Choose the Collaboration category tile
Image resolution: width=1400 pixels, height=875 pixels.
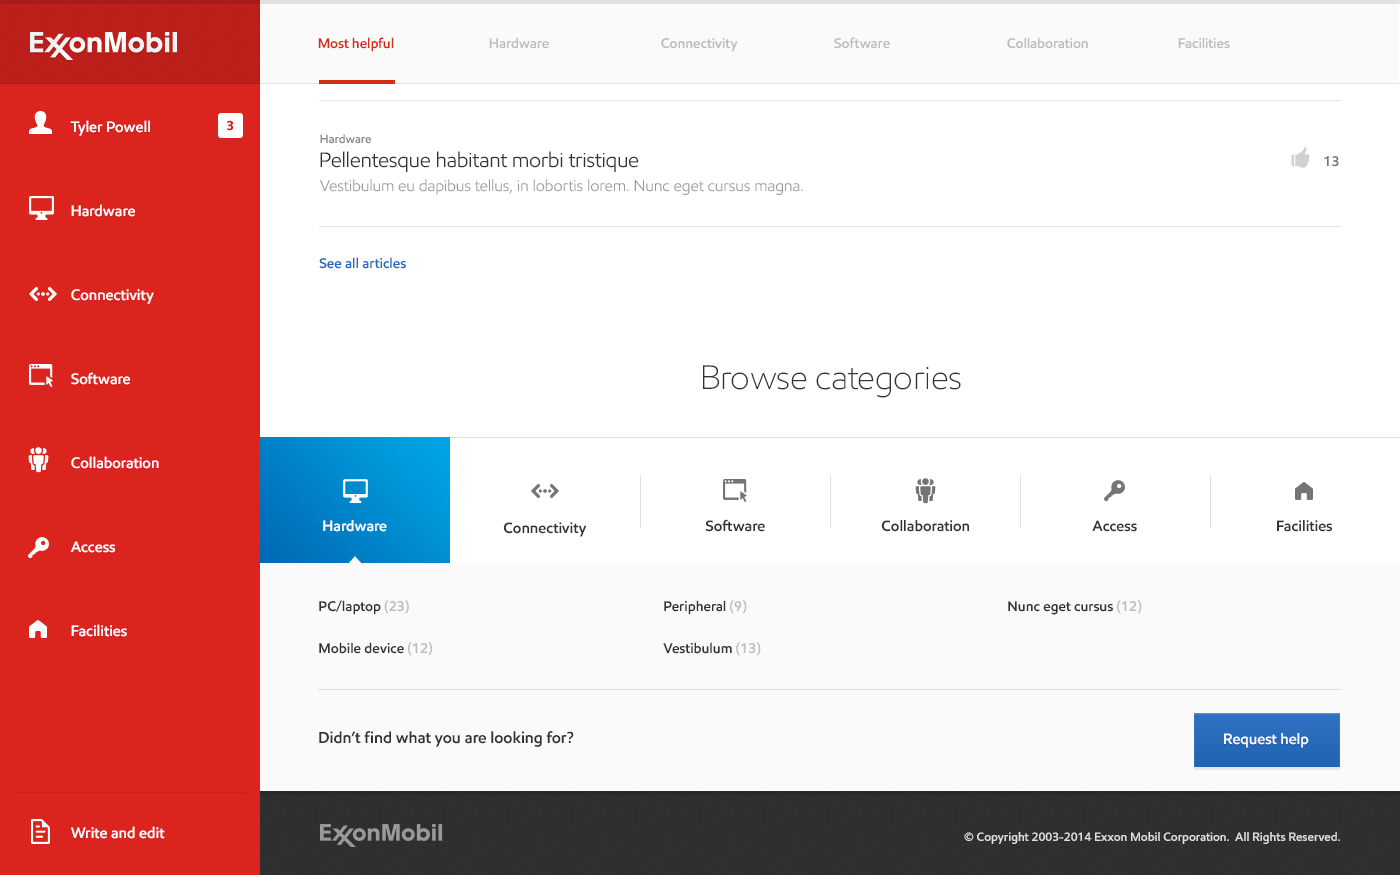925,503
